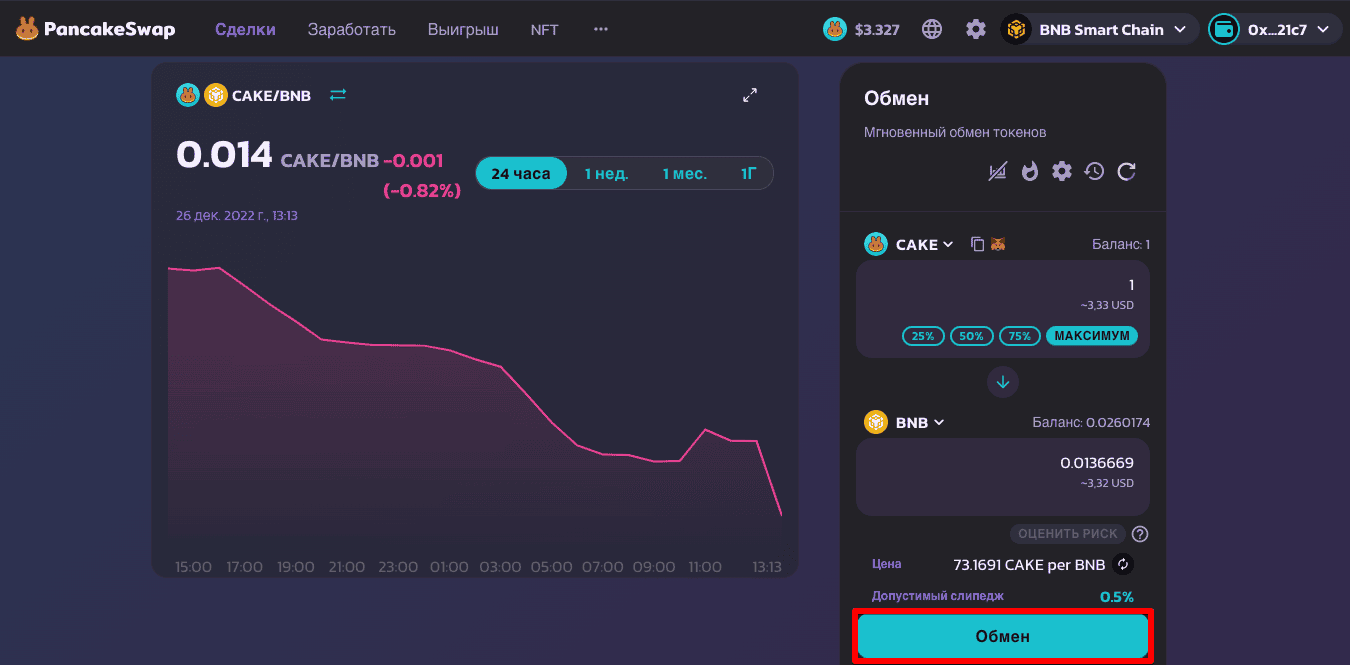Flip tokens with the down arrow
This screenshot has width=1350, height=668.
tap(1003, 381)
